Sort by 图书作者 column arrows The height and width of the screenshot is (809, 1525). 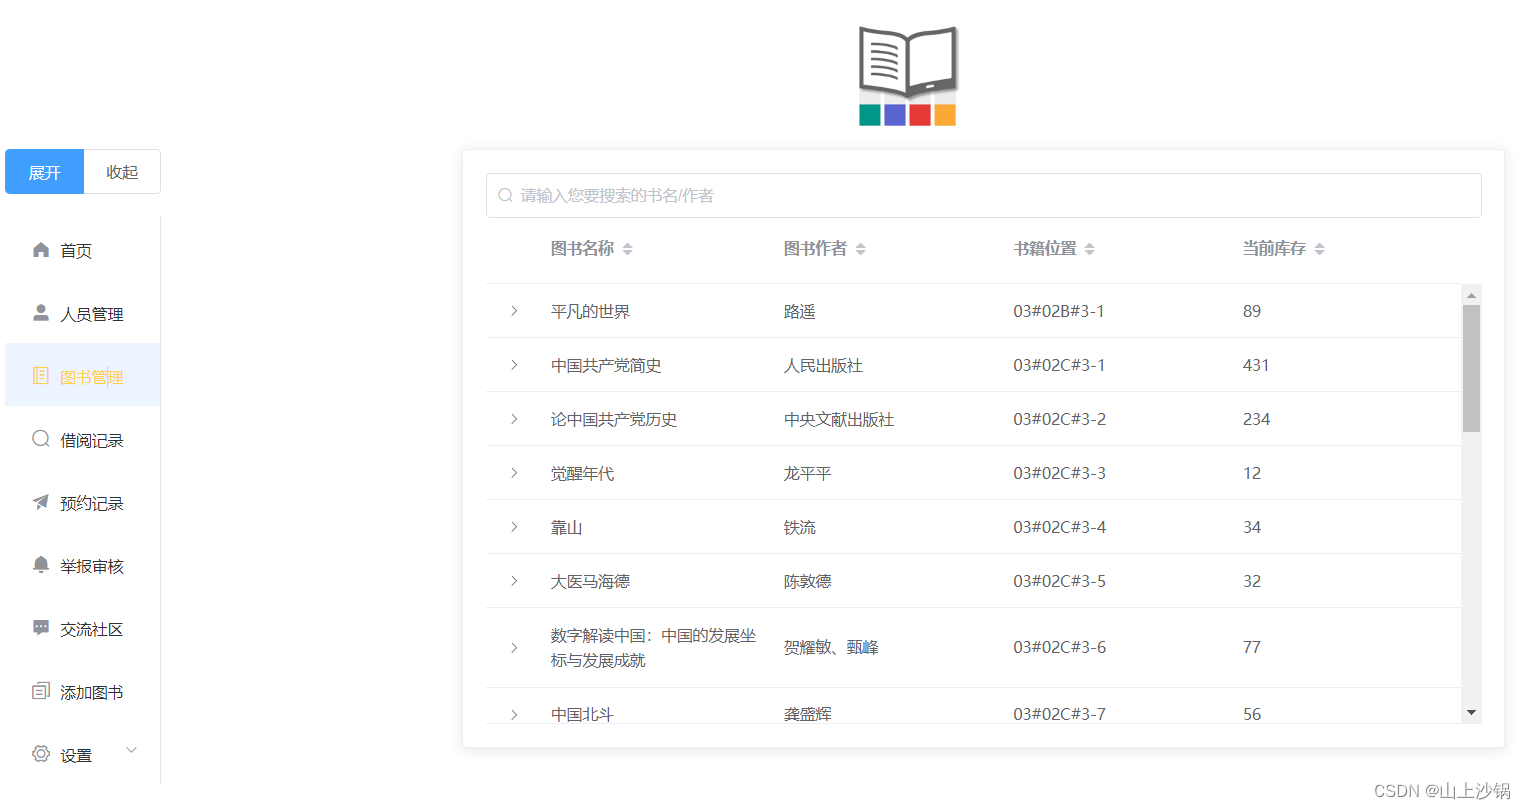coord(861,249)
